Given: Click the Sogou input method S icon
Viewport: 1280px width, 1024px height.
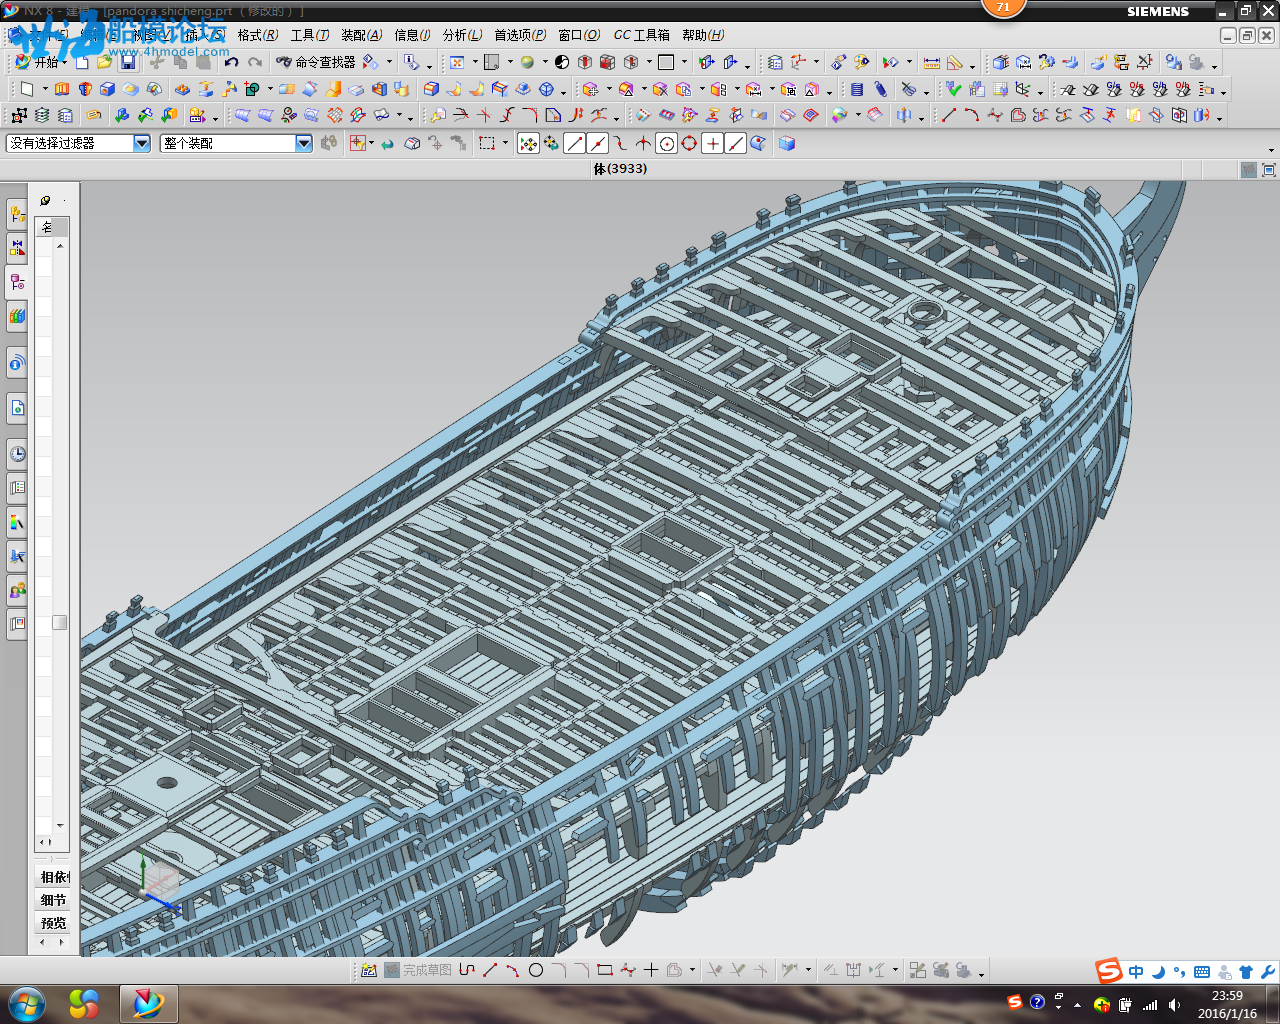Looking at the screenshot, I should pos(1109,971).
